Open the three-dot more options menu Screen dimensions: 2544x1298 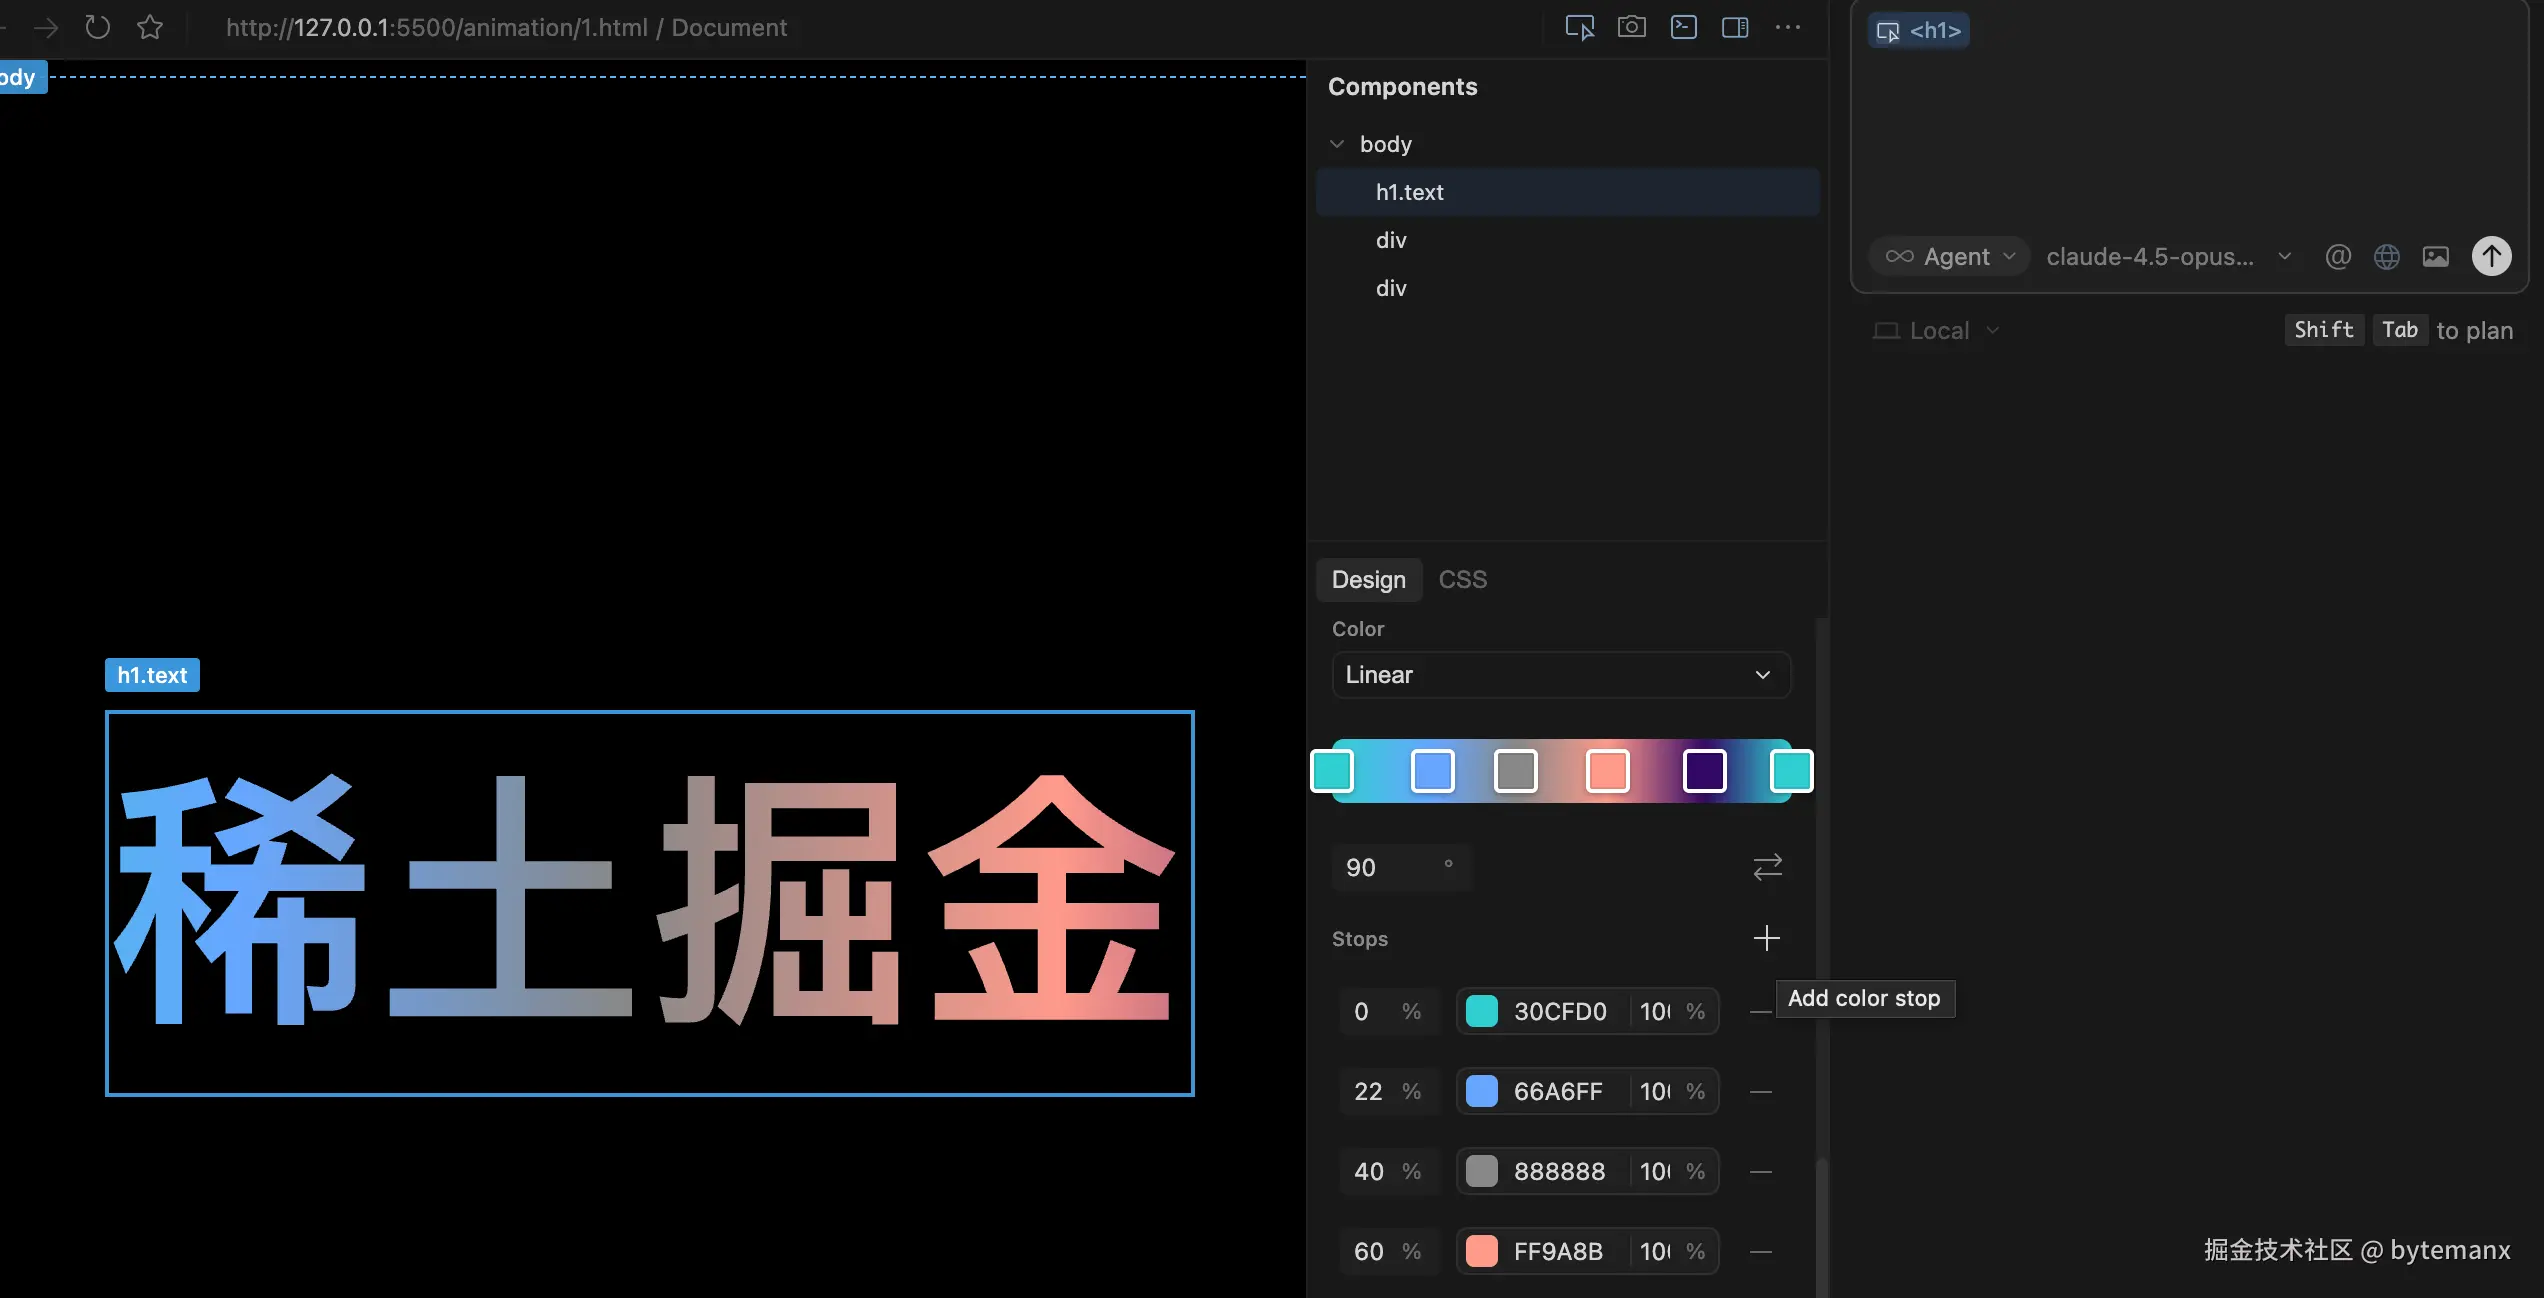click(x=1787, y=27)
